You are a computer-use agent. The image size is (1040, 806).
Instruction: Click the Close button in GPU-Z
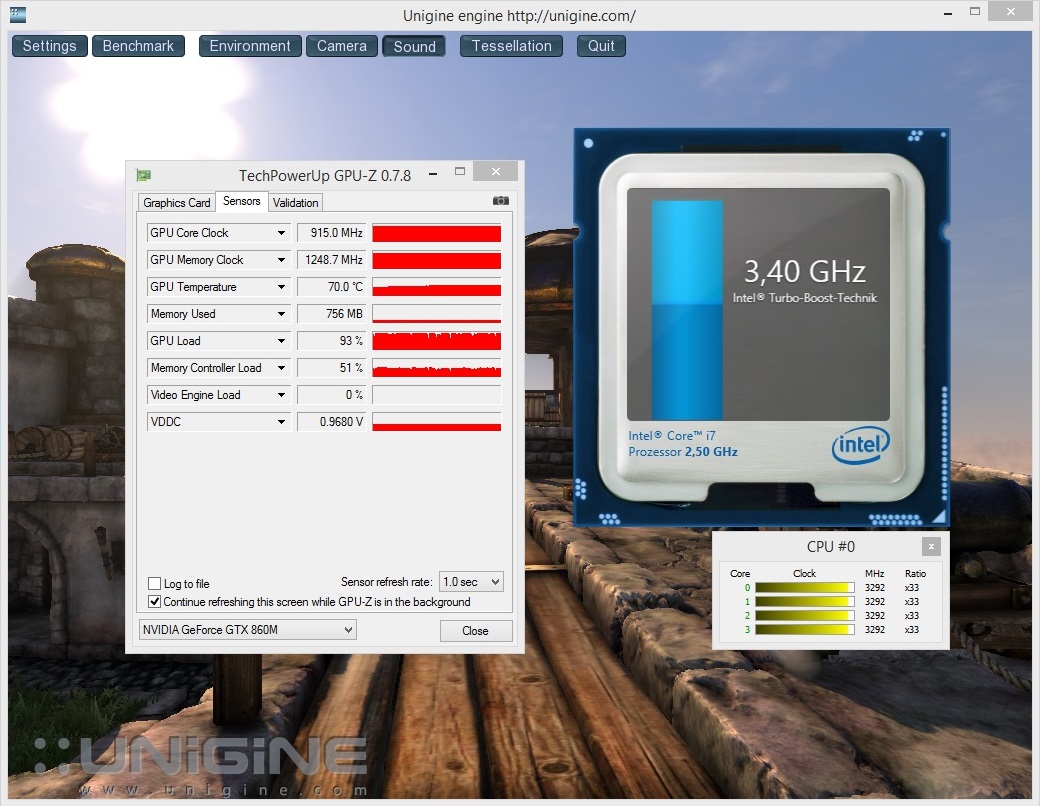click(476, 631)
